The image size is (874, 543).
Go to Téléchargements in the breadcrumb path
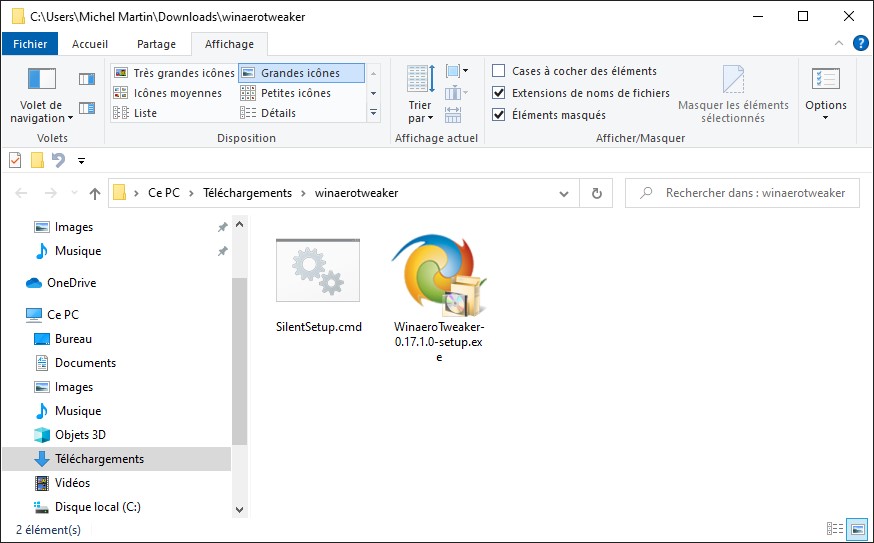click(247, 193)
